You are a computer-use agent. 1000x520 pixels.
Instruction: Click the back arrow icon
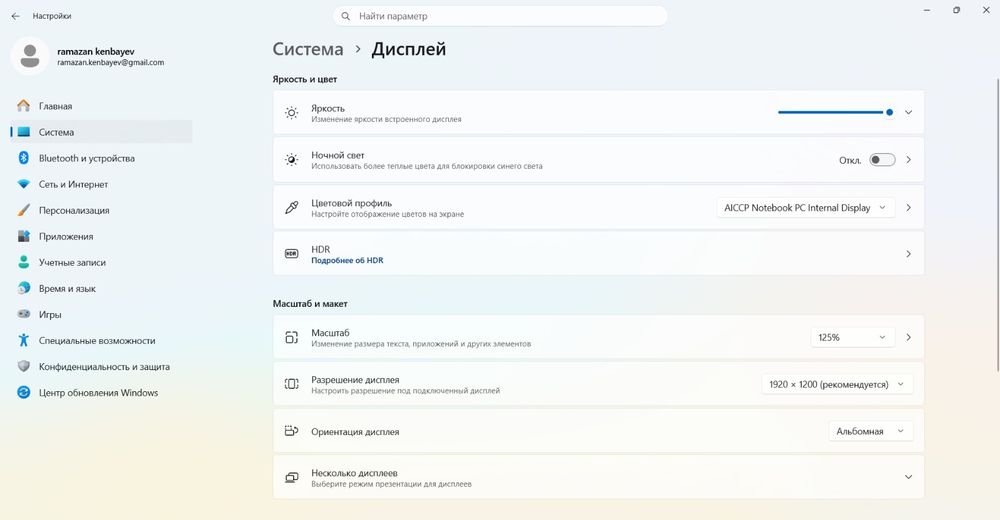pyautogui.click(x=15, y=16)
